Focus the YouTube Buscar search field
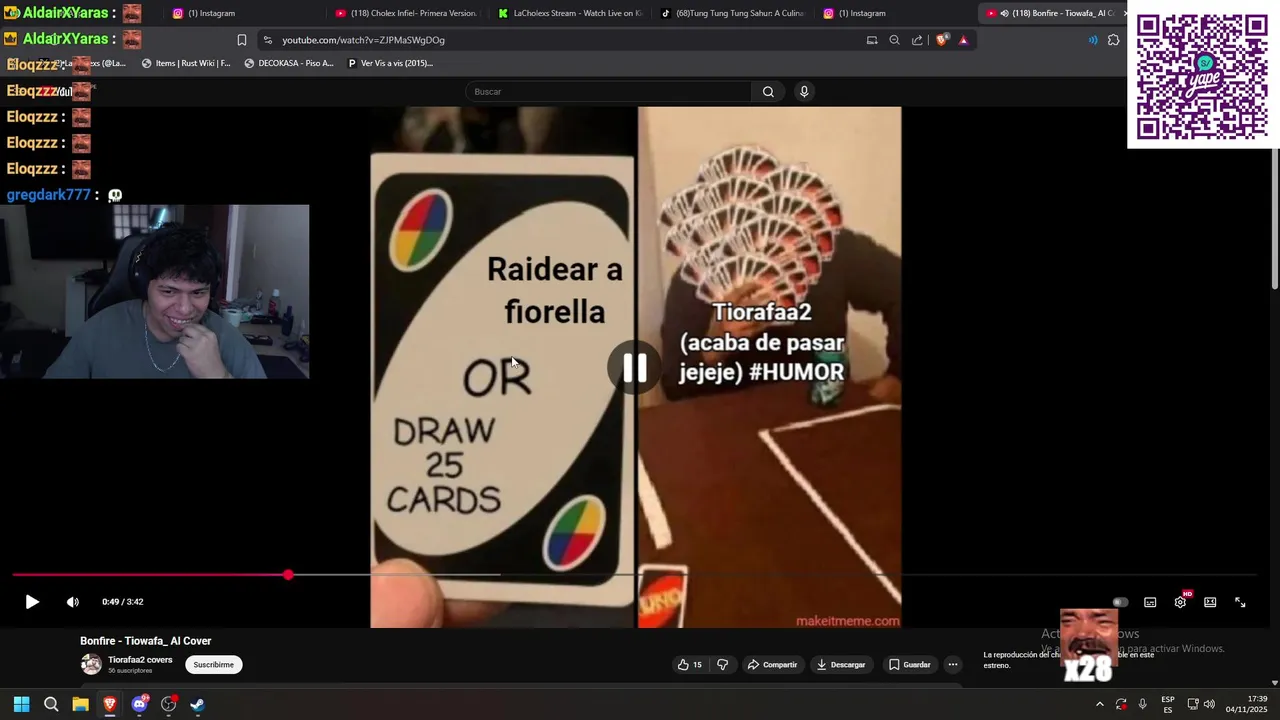The image size is (1280, 720). [608, 92]
